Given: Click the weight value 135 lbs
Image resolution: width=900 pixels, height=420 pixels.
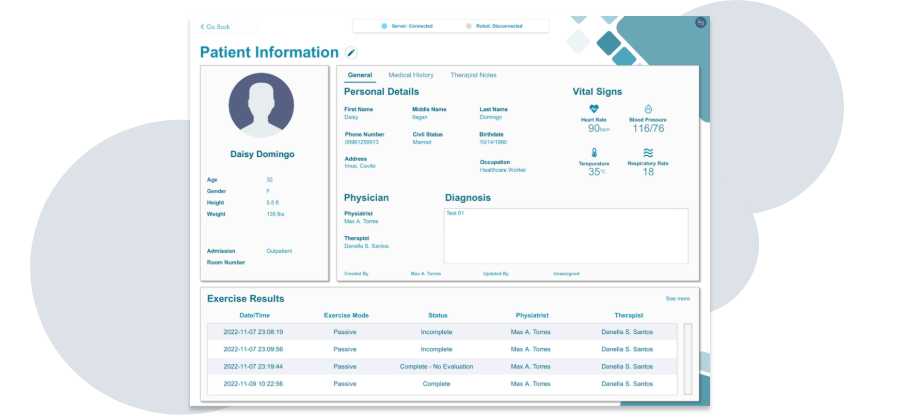Looking at the screenshot, I should click(x=275, y=214).
